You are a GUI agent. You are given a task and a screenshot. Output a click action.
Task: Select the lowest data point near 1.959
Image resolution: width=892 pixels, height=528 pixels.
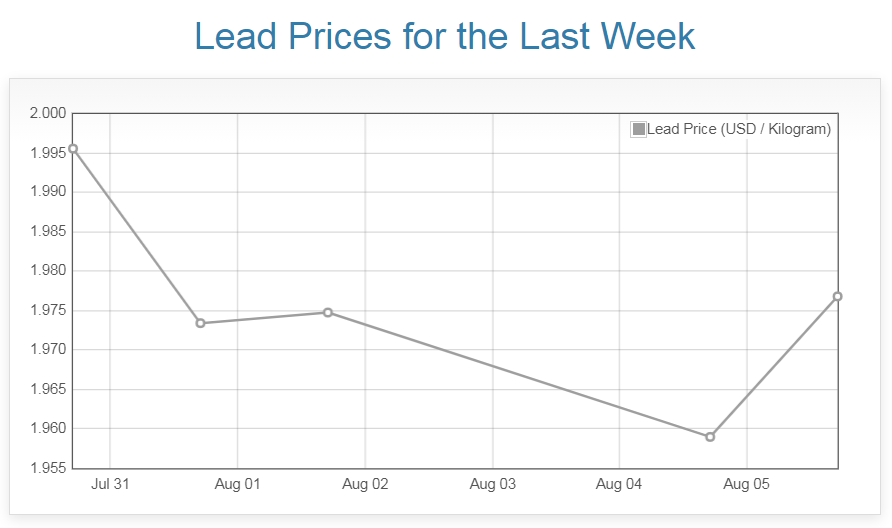pos(710,437)
